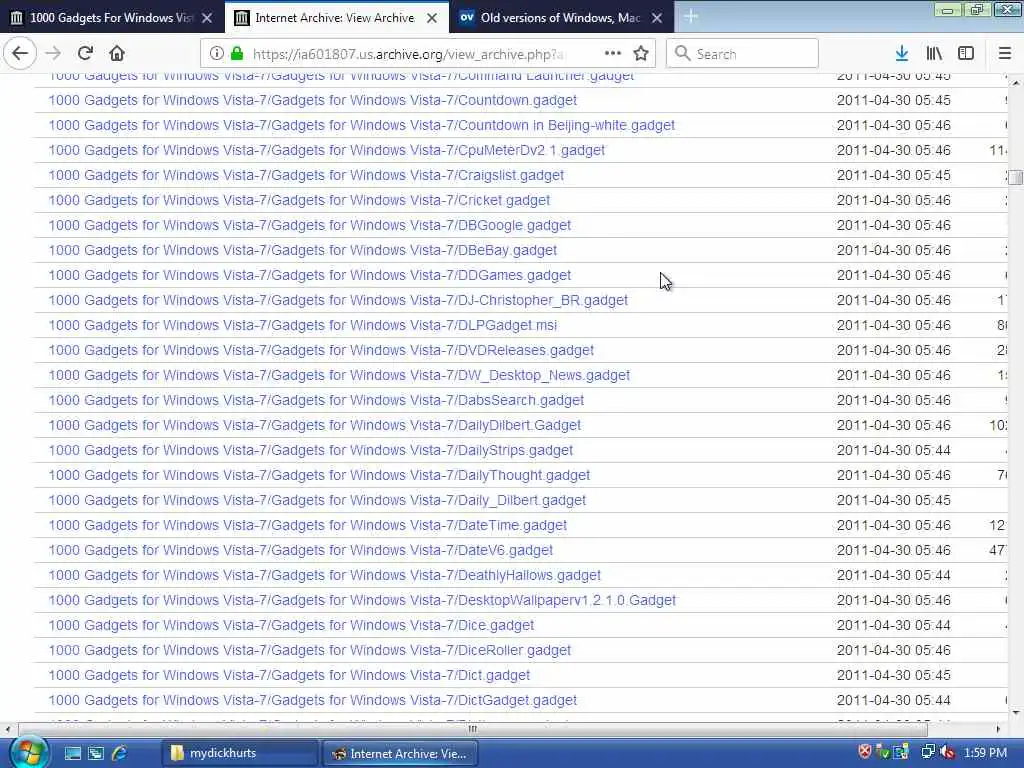Go back with the back arrow
Viewport: 1024px width, 768px height.
click(x=20, y=54)
